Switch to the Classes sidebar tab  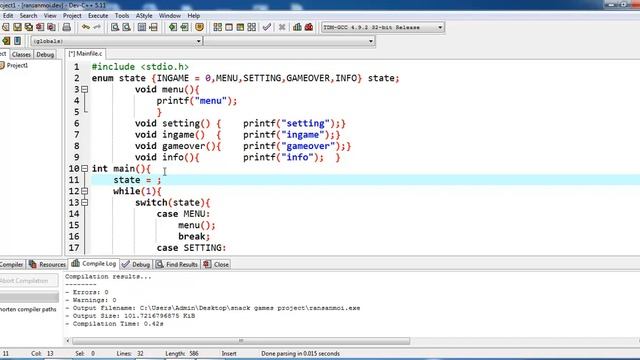click(x=21, y=54)
